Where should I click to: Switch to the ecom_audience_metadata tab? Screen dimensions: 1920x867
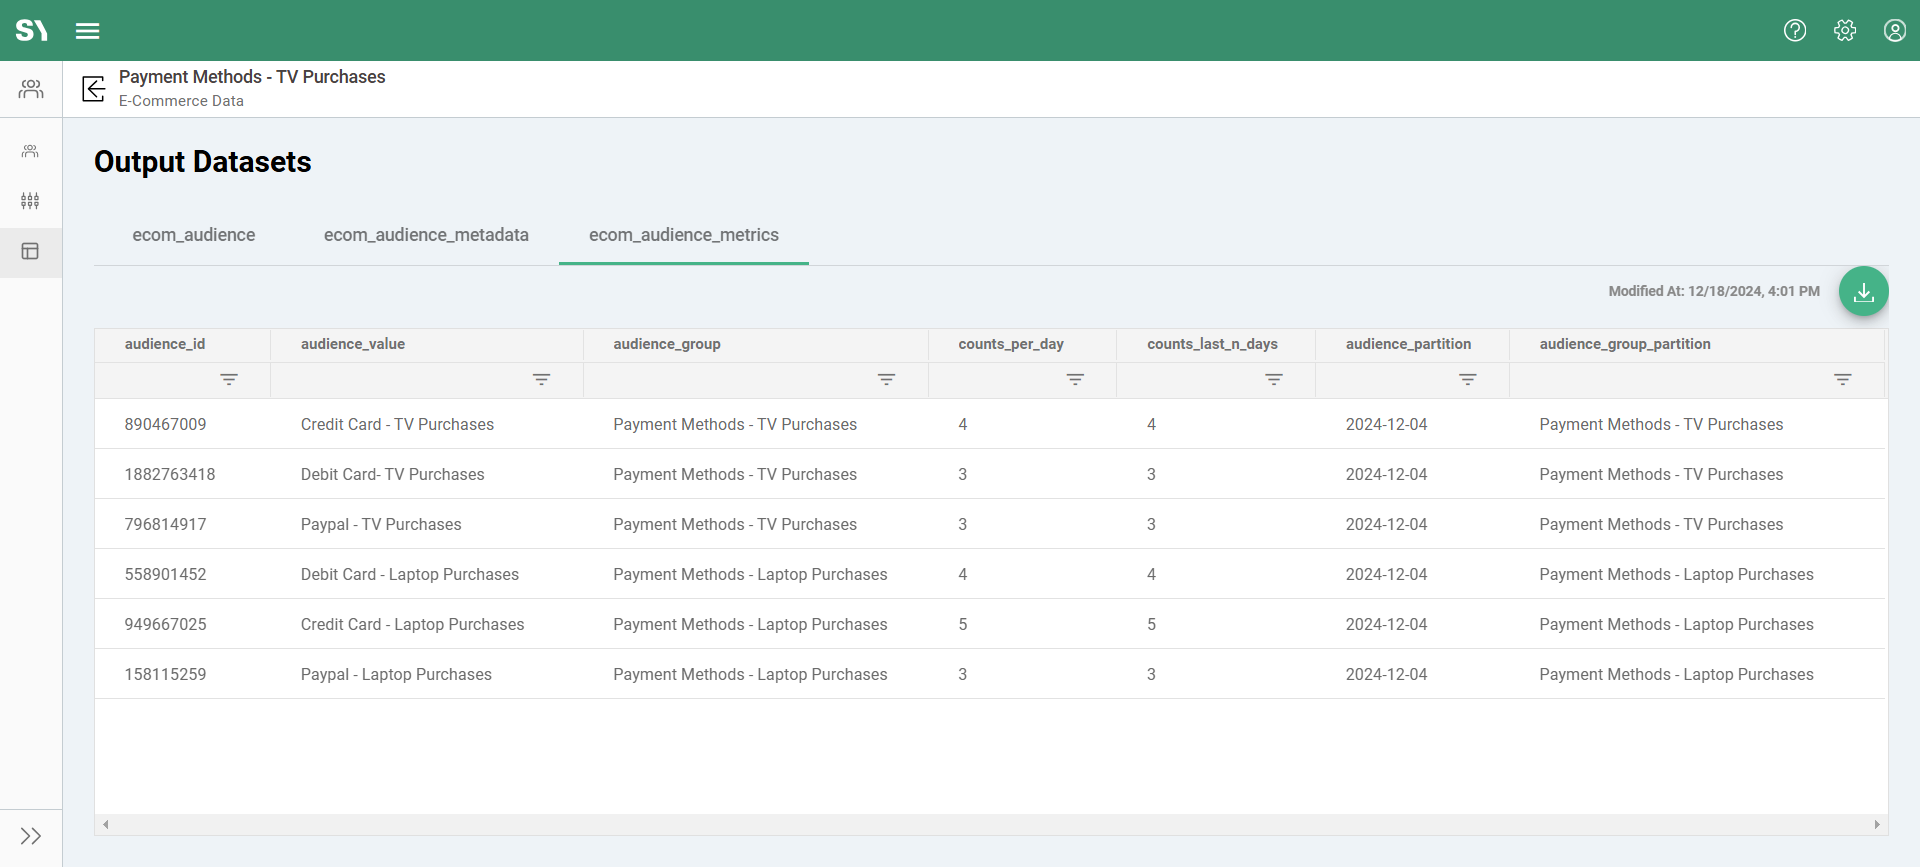point(426,235)
